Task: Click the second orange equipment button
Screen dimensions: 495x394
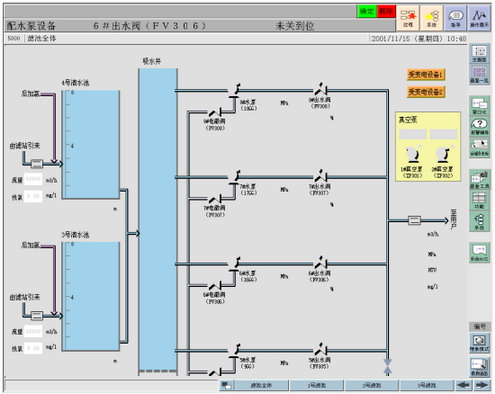Action: click(x=426, y=92)
